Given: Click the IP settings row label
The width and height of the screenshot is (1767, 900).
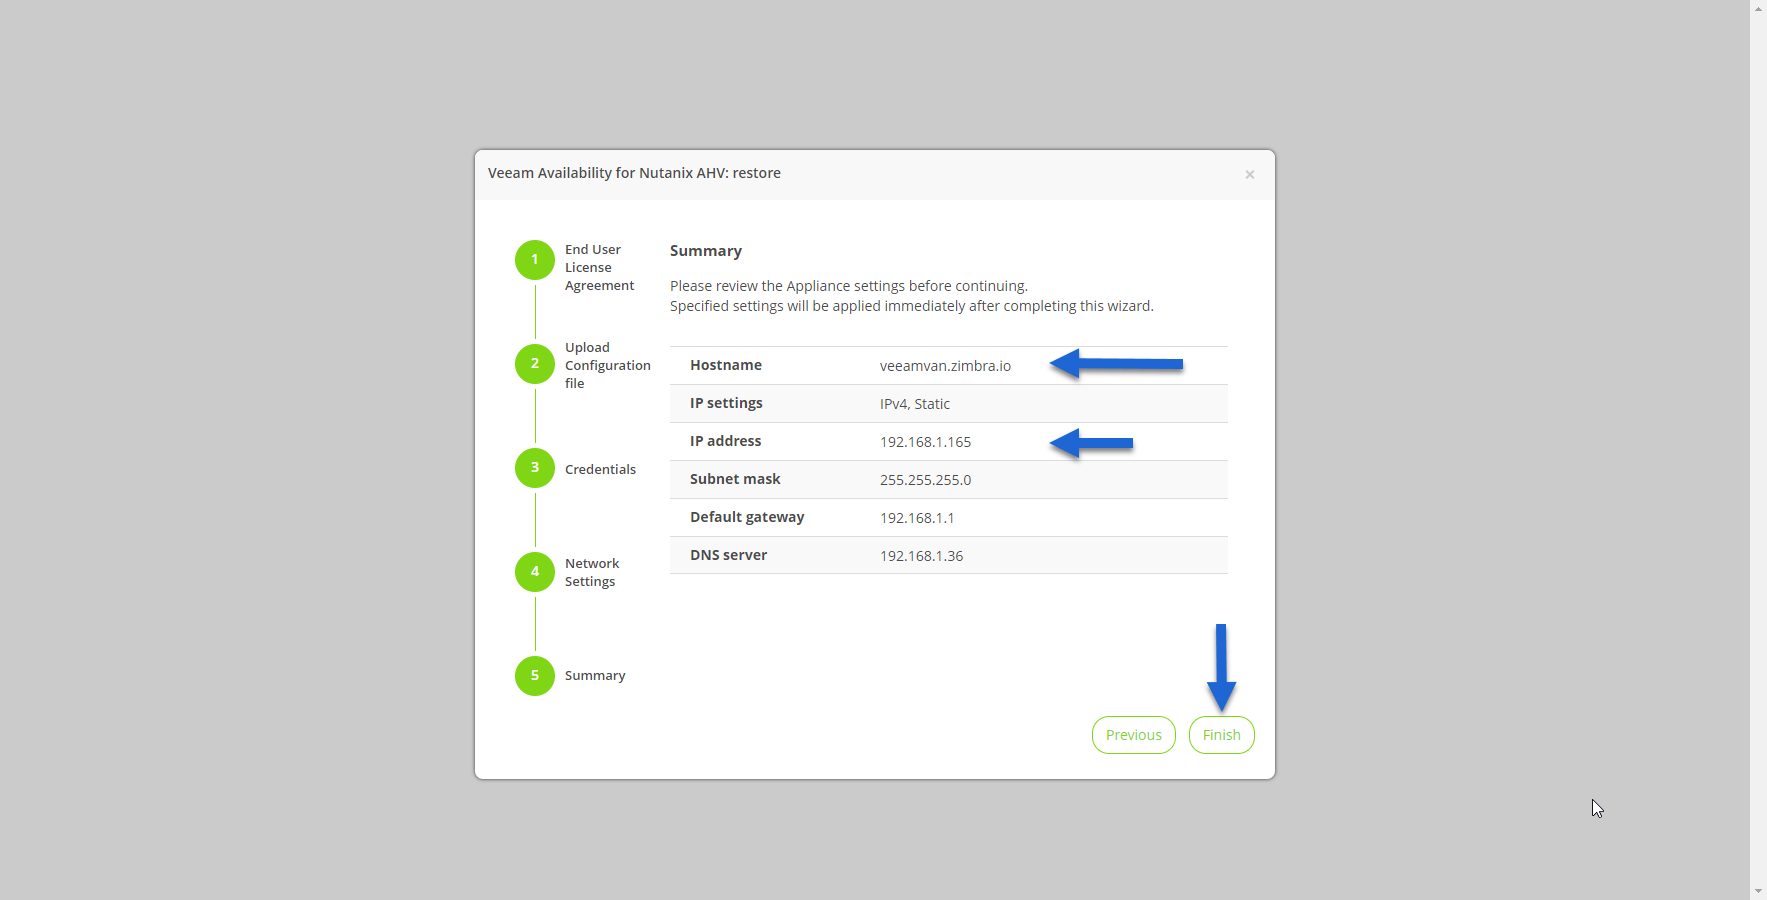Looking at the screenshot, I should click(726, 403).
